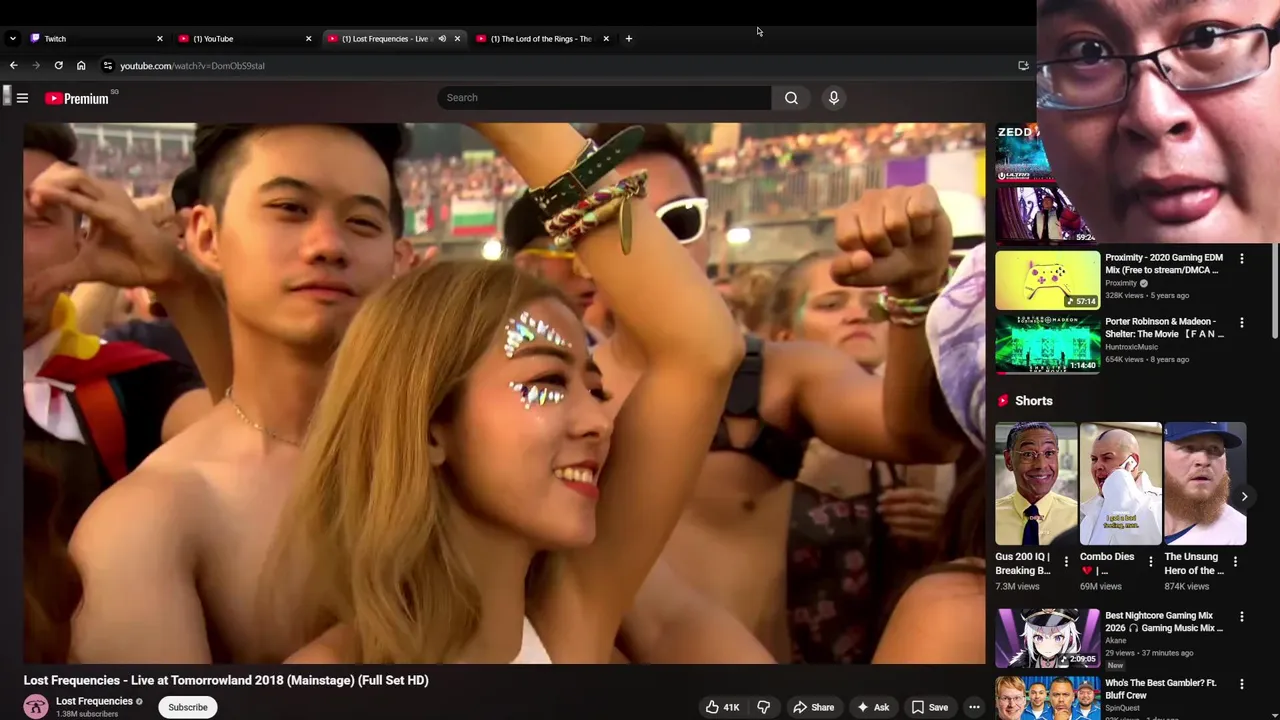Open the Akane channel name
Screen dimensions: 1280x720
coord(1116,641)
